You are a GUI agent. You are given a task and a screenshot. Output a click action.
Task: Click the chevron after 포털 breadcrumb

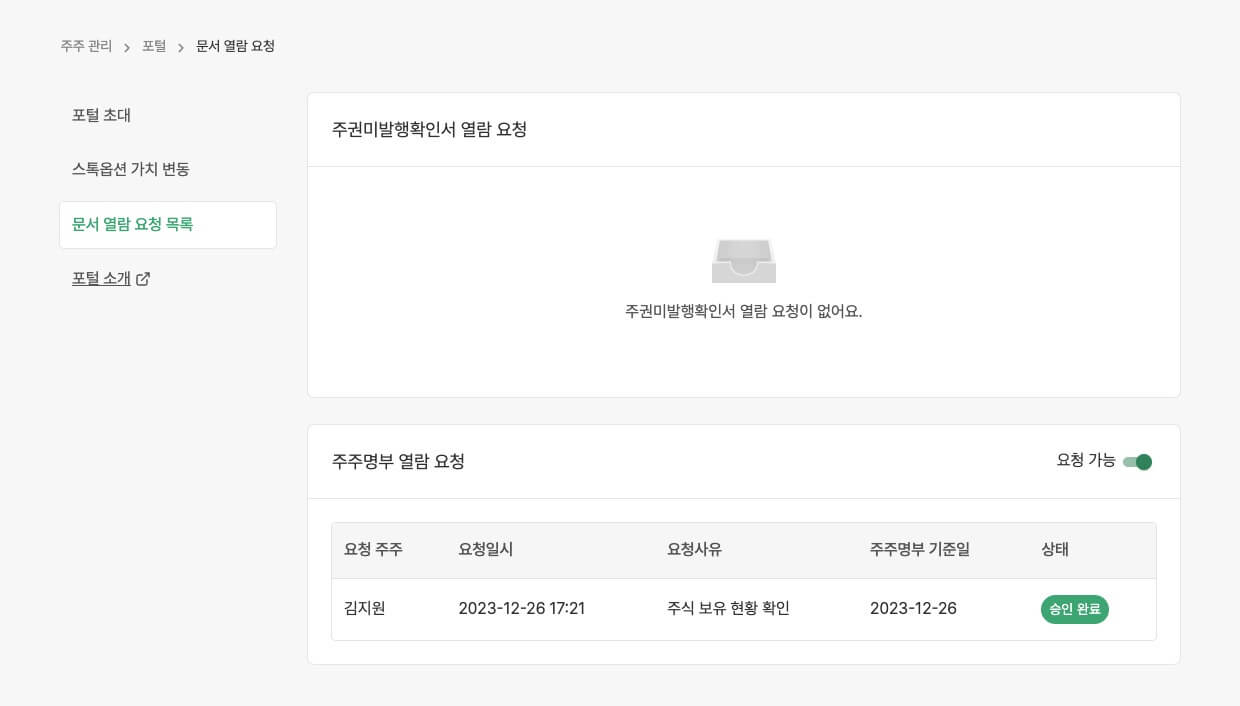click(179, 46)
